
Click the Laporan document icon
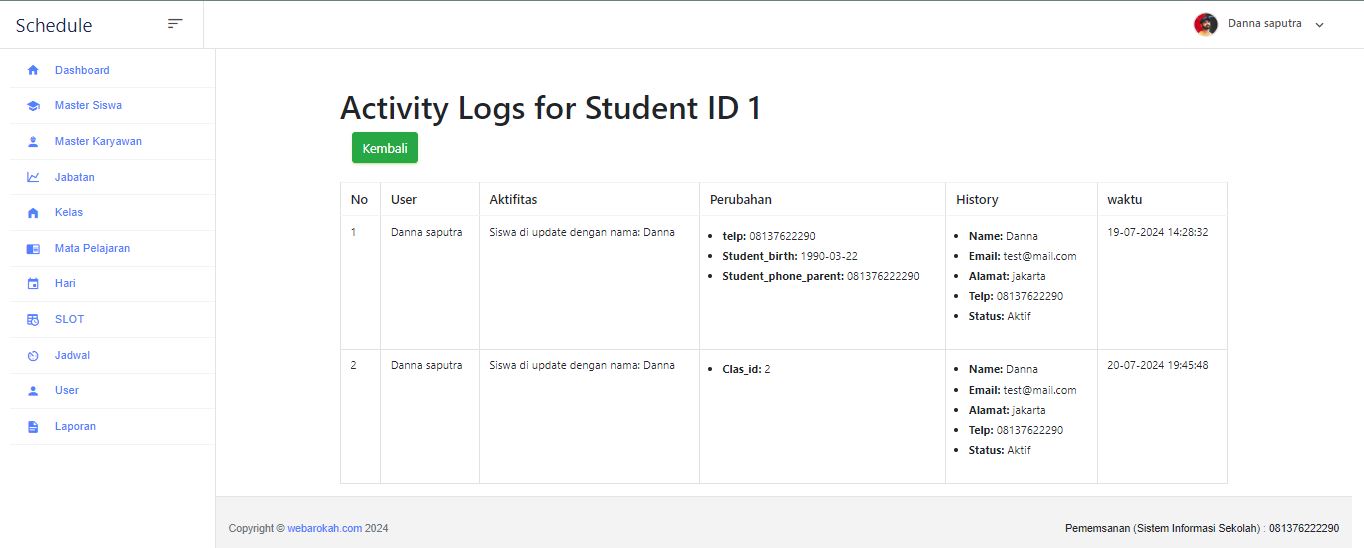33,427
